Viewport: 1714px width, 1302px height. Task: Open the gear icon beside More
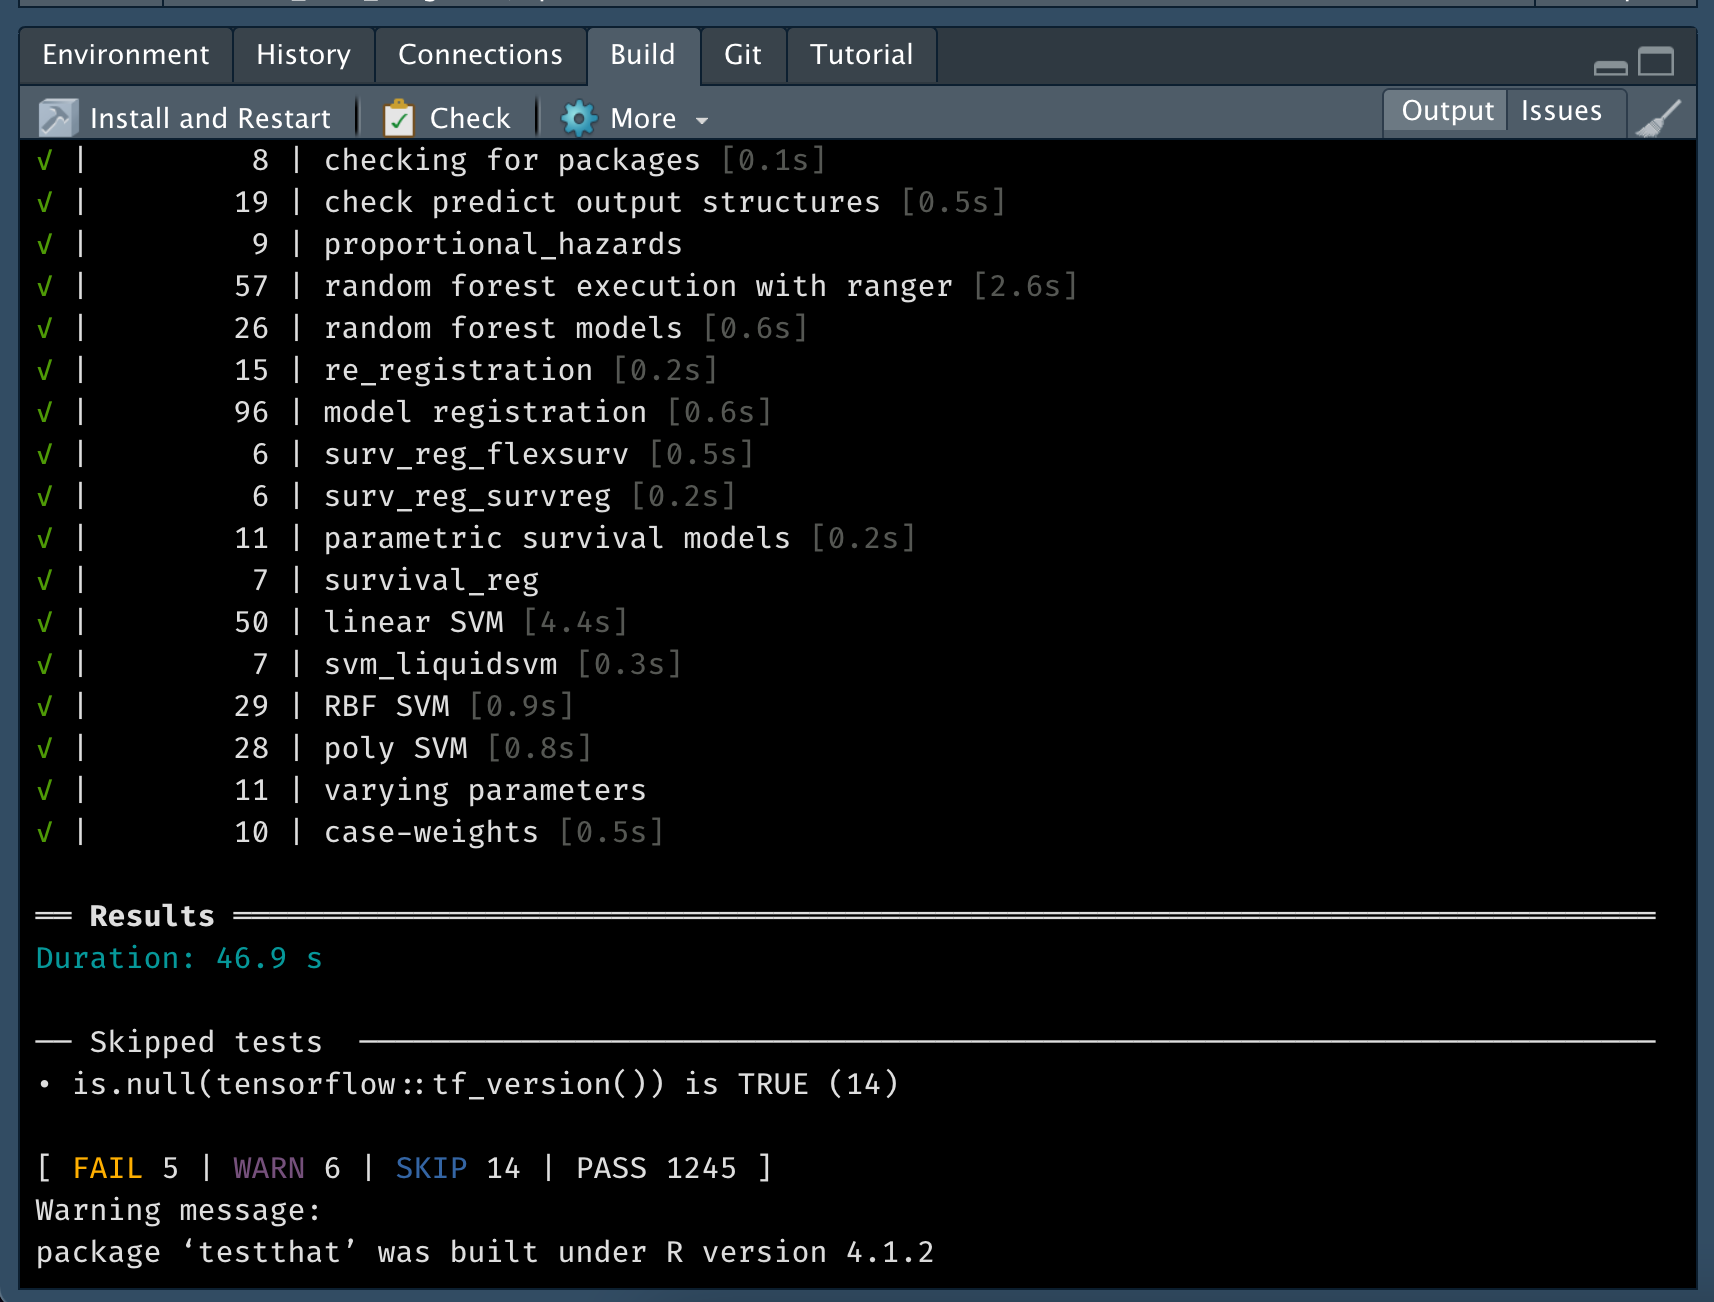578,117
